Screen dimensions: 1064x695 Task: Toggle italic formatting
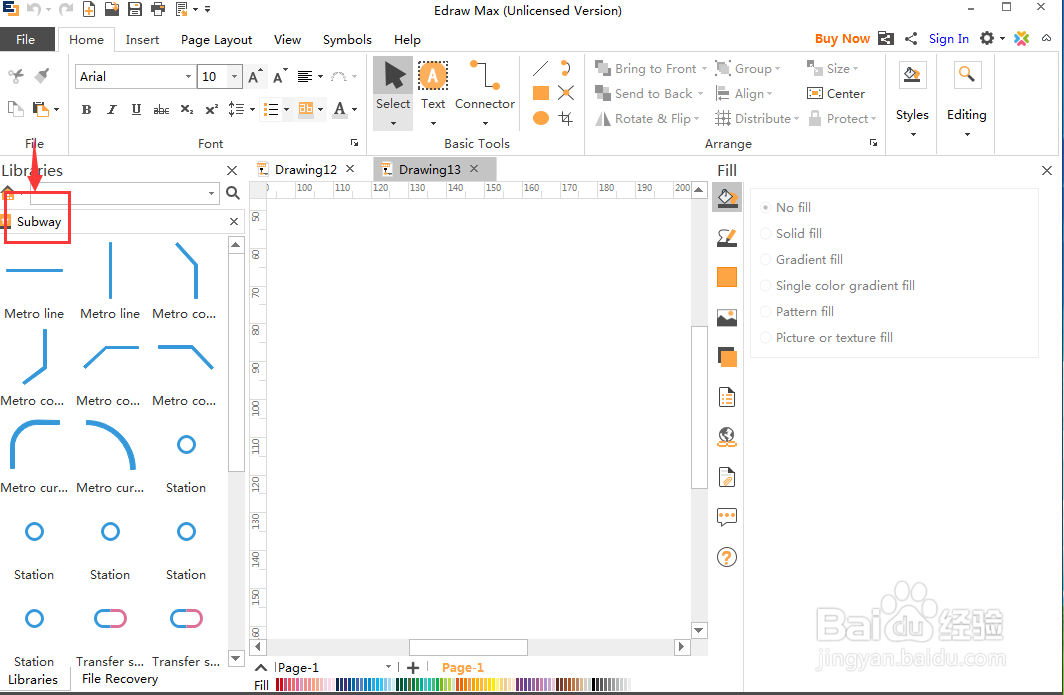point(111,109)
